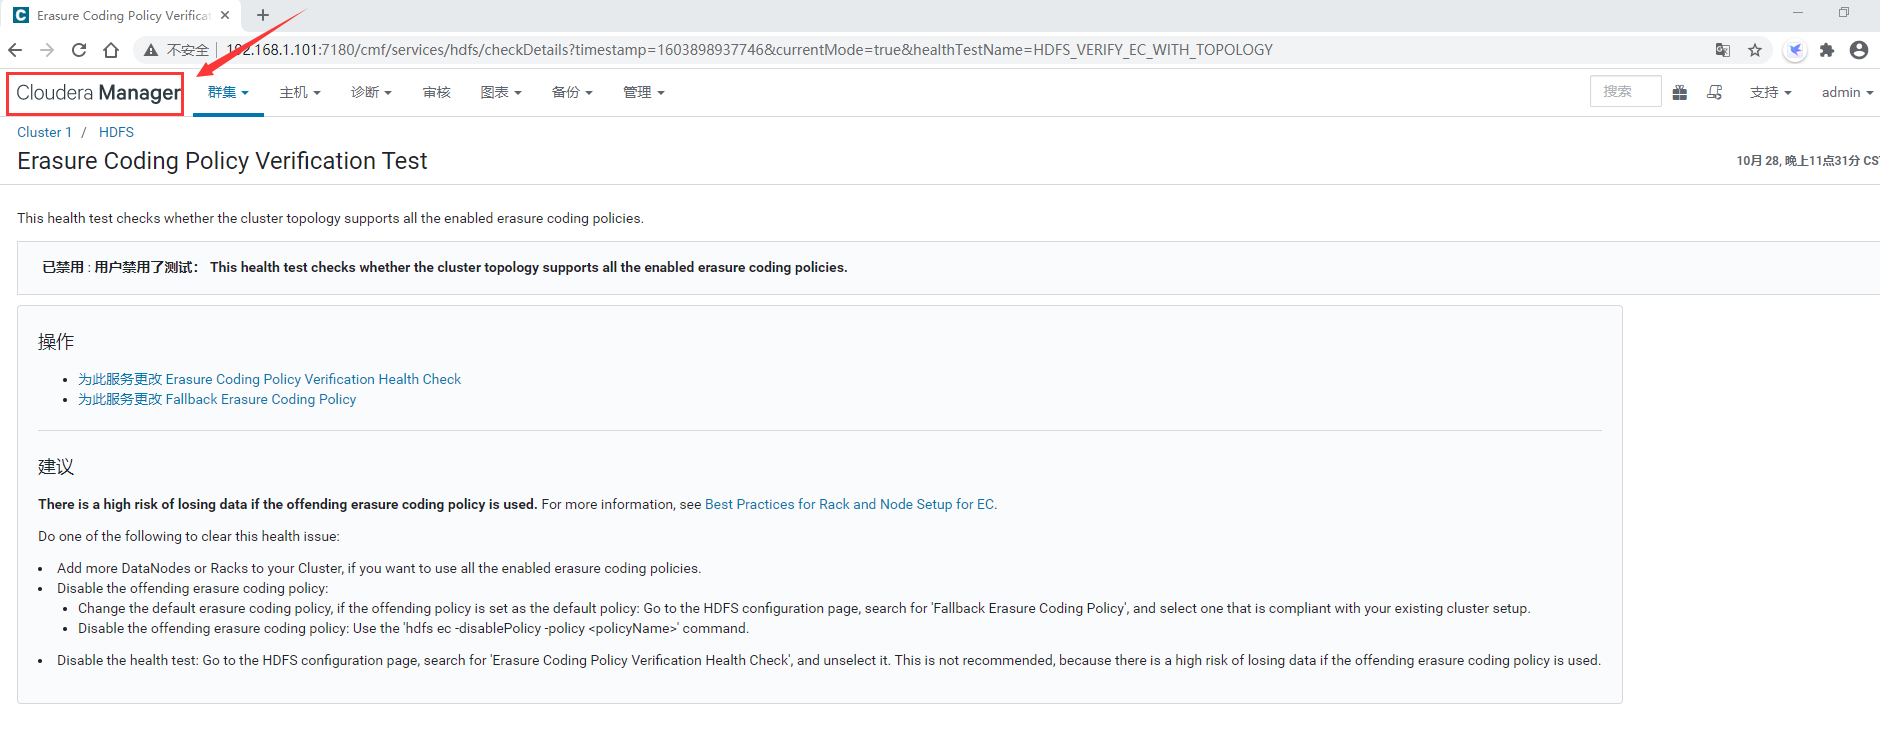Image resolution: width=1880 pixels, height=750 pixels.
Task: Open parcels briefcase icon in Cloudera header
Action: click(x=1680, y=92)
